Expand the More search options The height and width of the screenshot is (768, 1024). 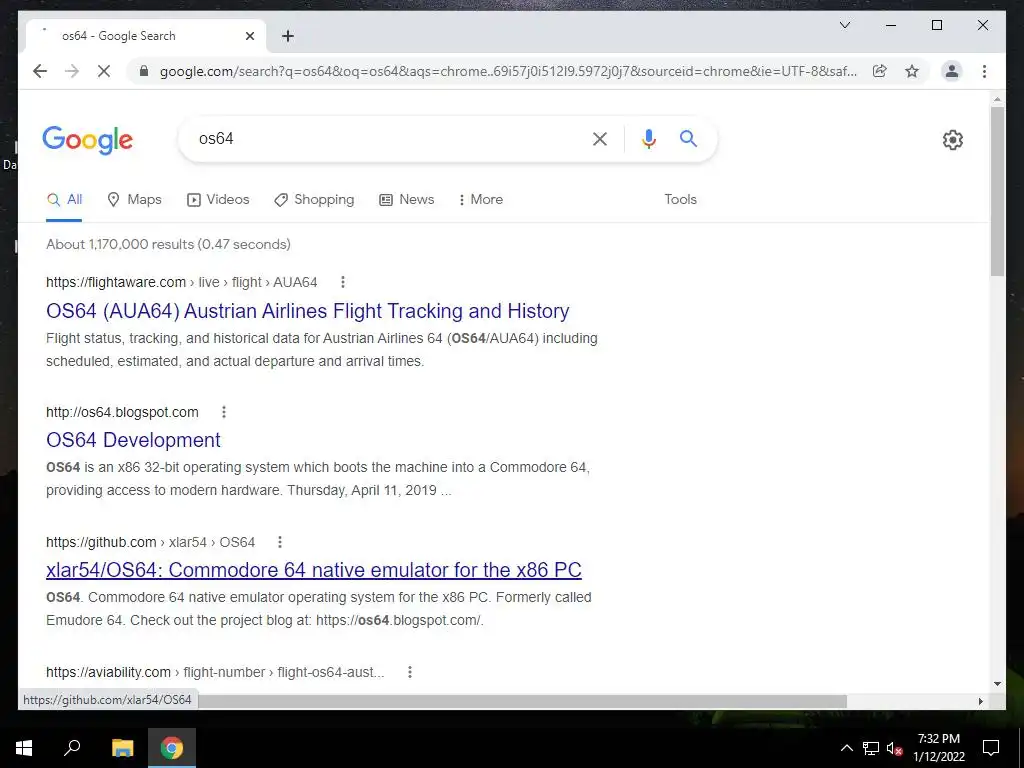click(481, 200)
